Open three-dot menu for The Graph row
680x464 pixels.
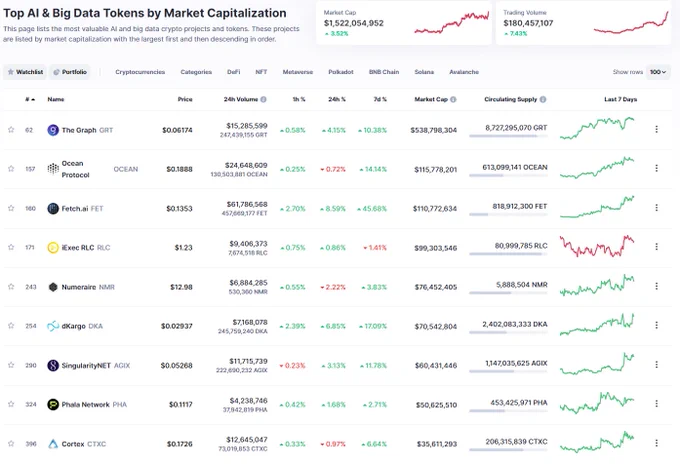pyautogui.click(x=657, y=129)
